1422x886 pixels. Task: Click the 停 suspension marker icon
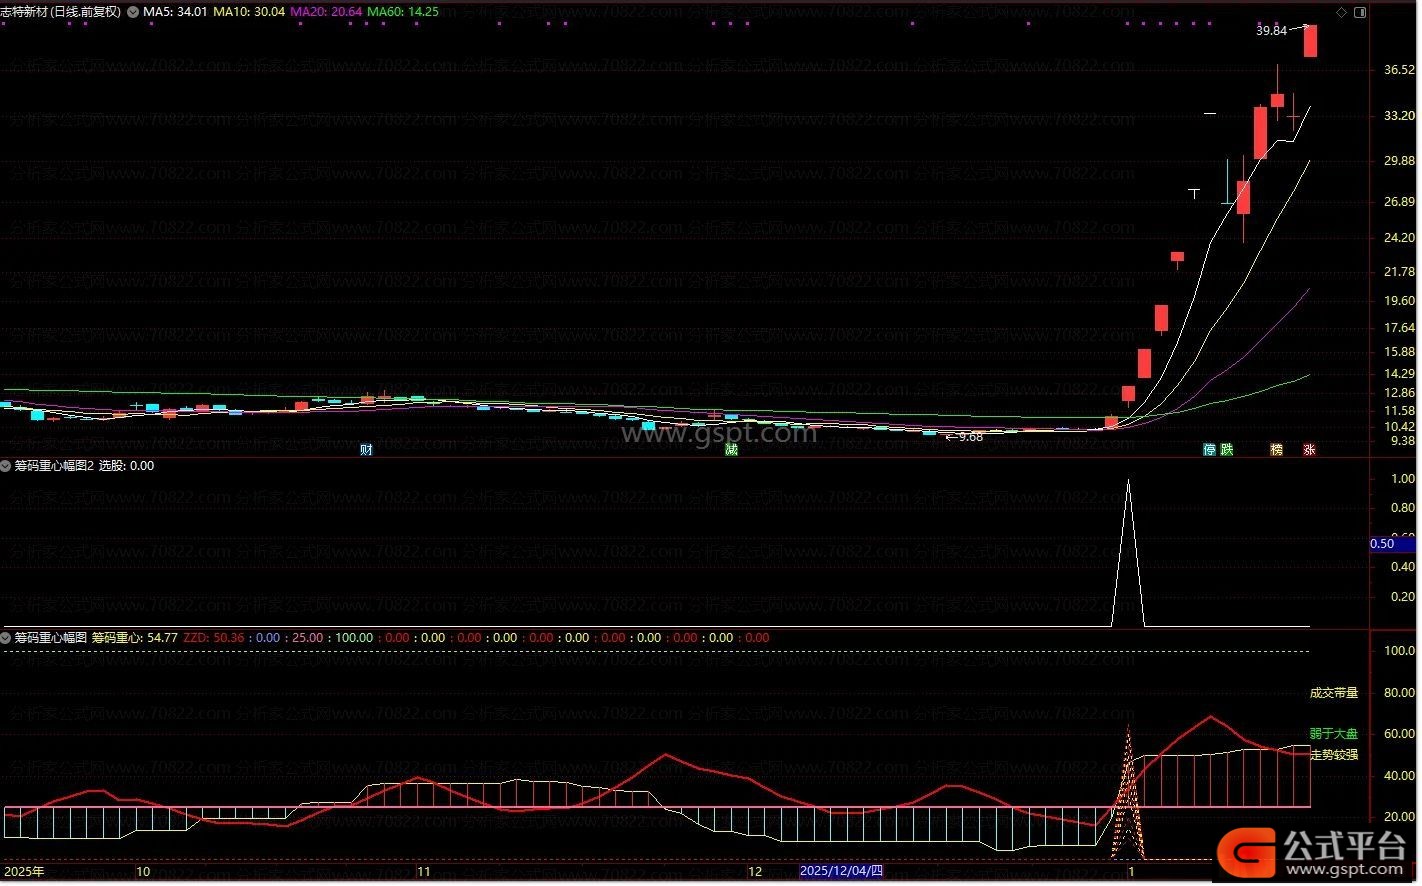pos(1209,450)
